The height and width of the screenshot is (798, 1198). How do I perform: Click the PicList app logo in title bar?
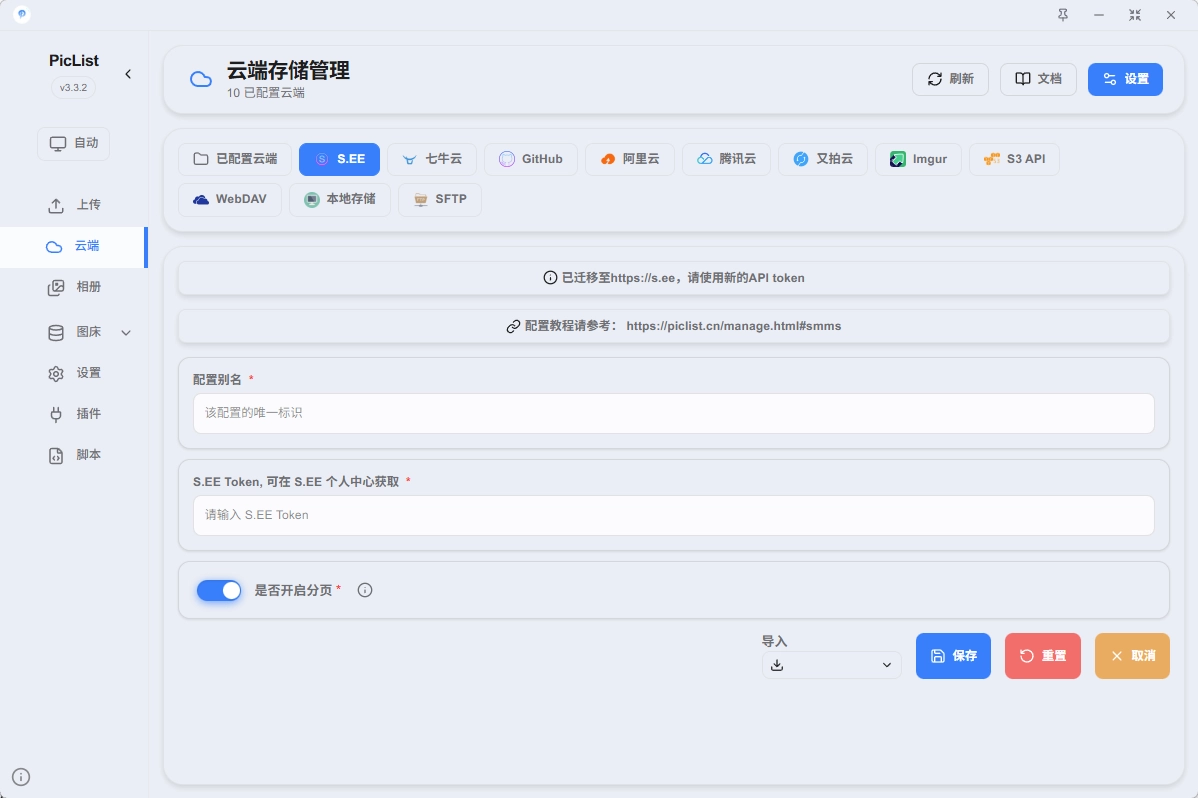(21, 15)
